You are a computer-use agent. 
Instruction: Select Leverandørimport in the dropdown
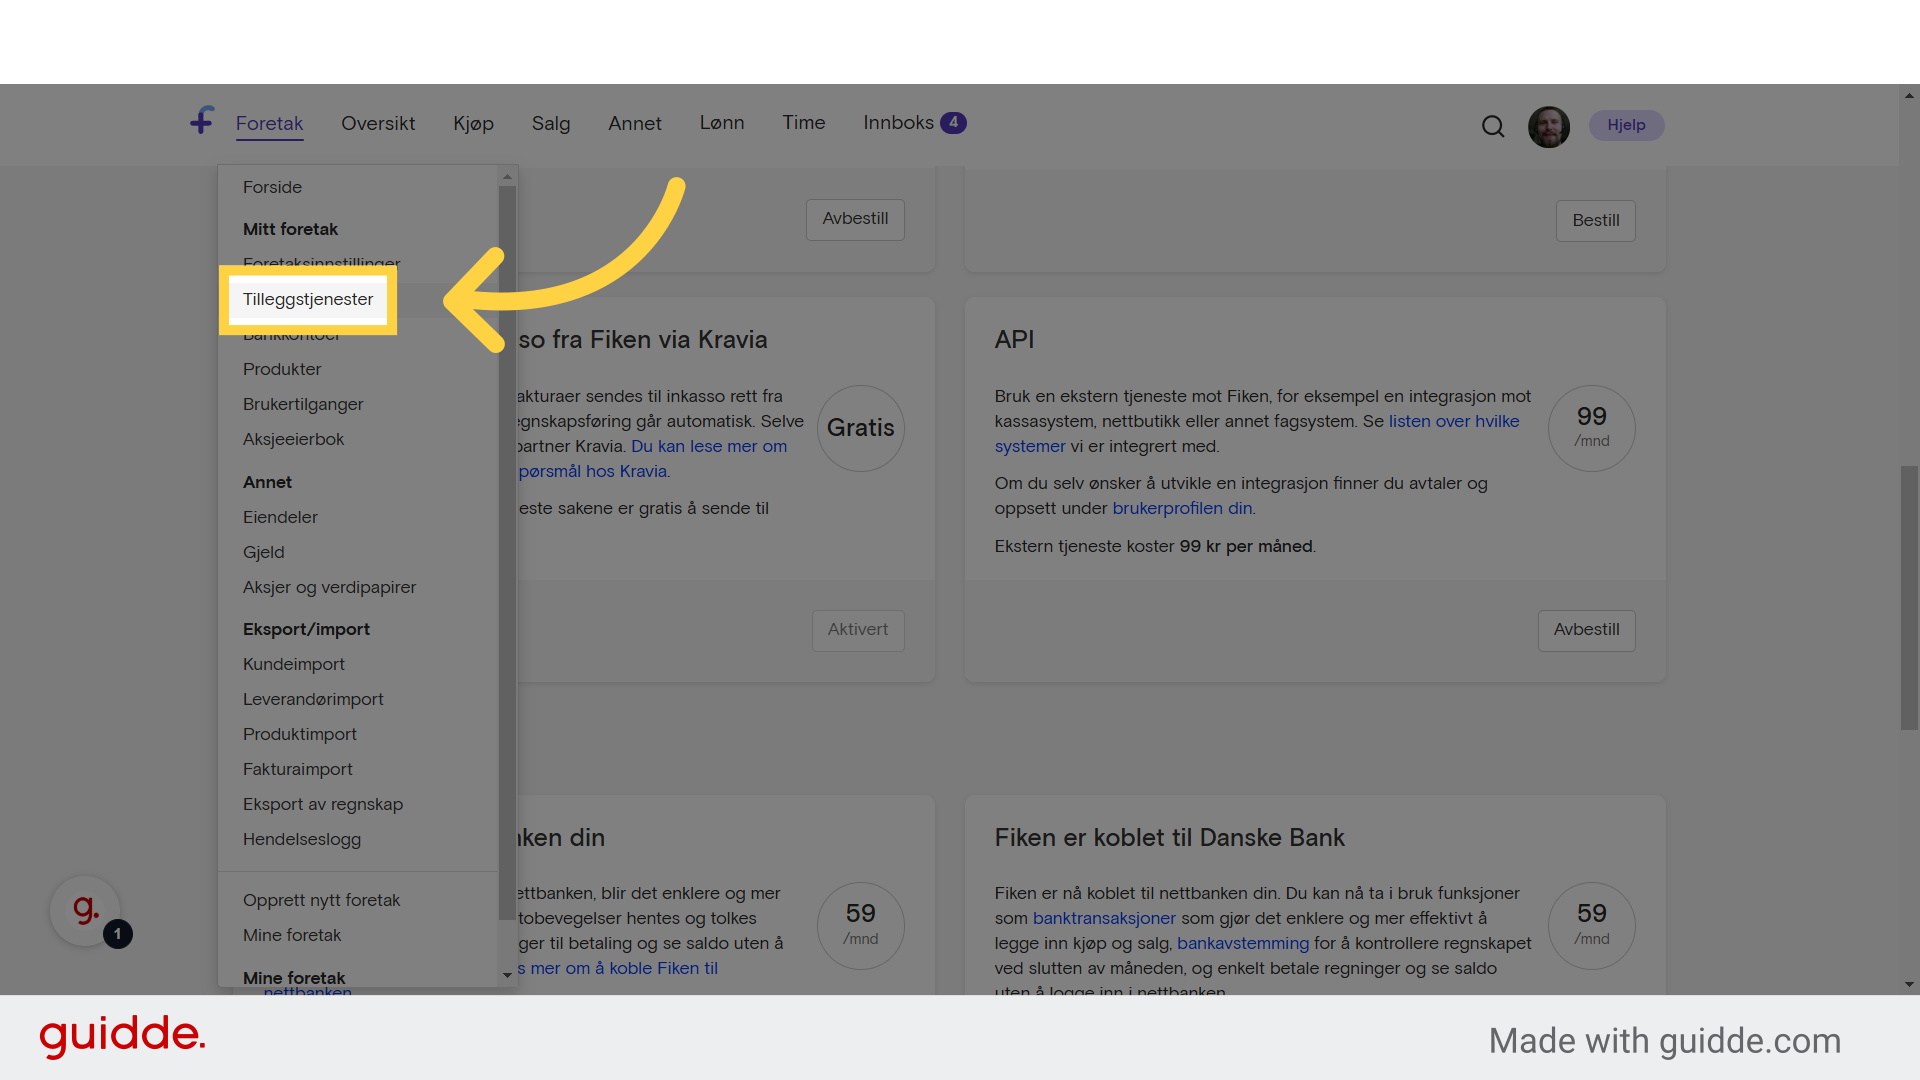(313, 699)
